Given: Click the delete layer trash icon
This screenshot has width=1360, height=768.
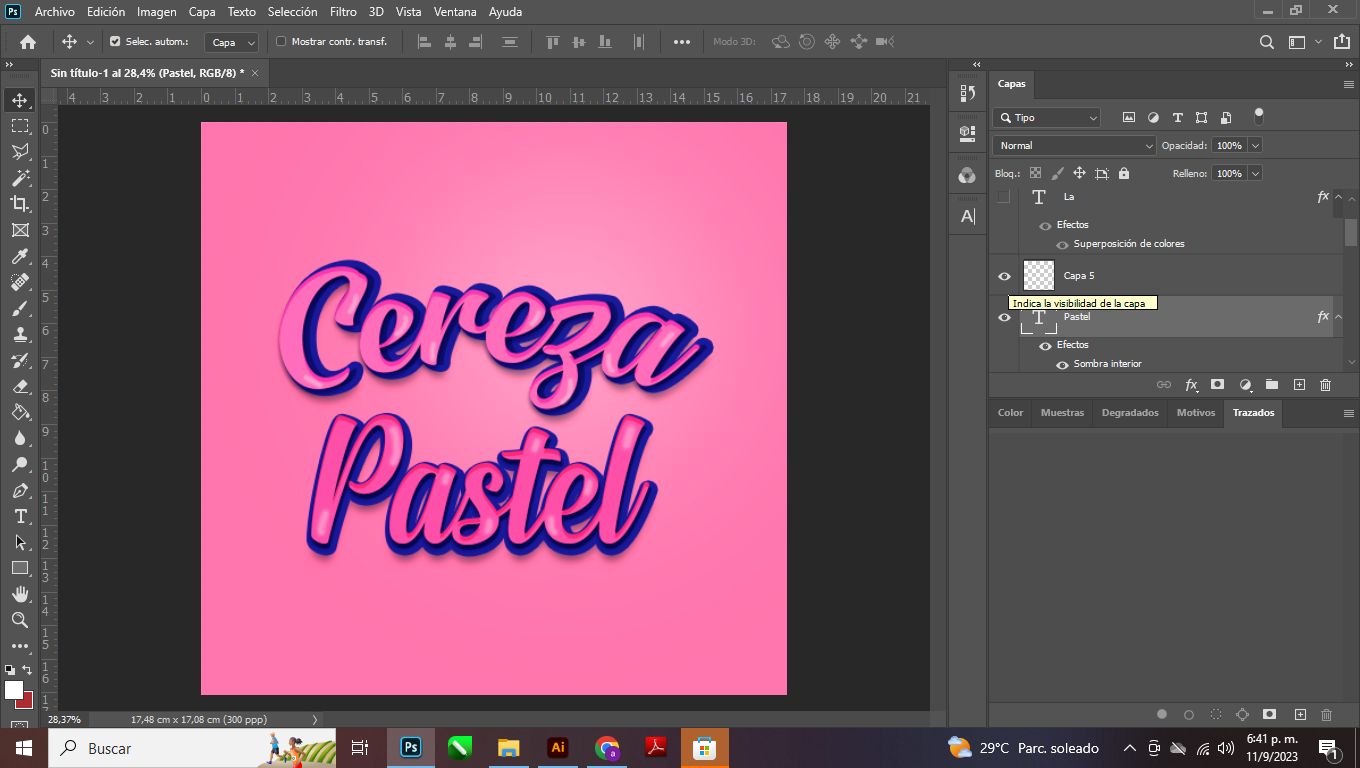Looking at the screenshot, I should coord(1326,384).
